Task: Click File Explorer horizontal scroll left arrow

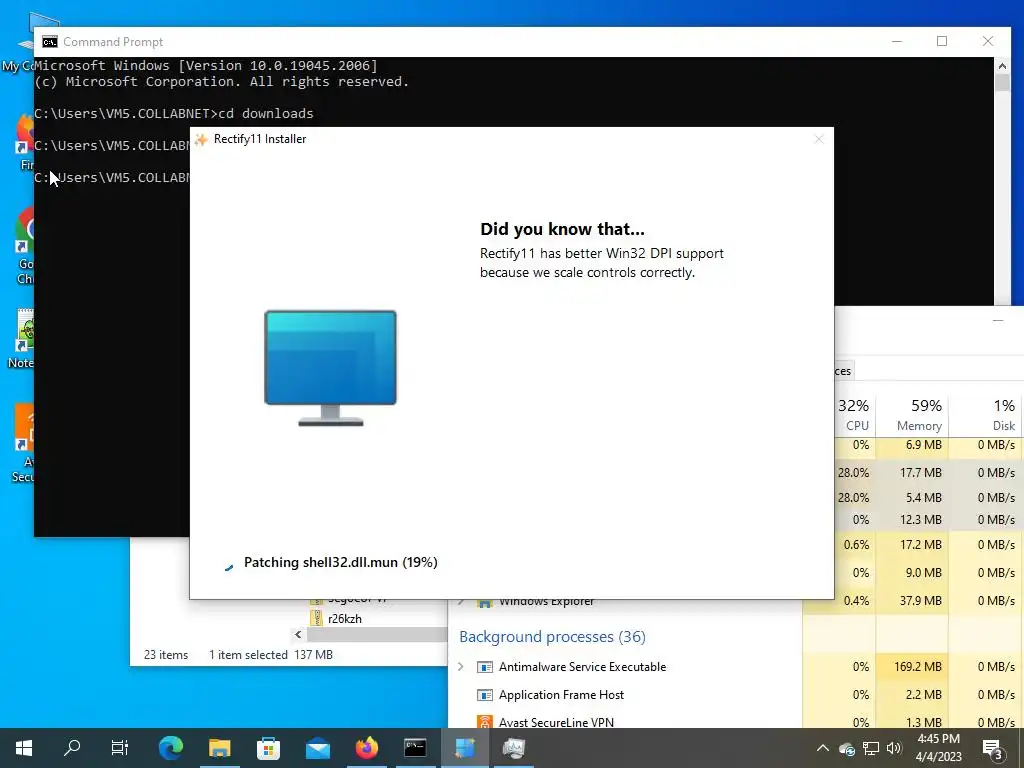Action: [298, 634]
